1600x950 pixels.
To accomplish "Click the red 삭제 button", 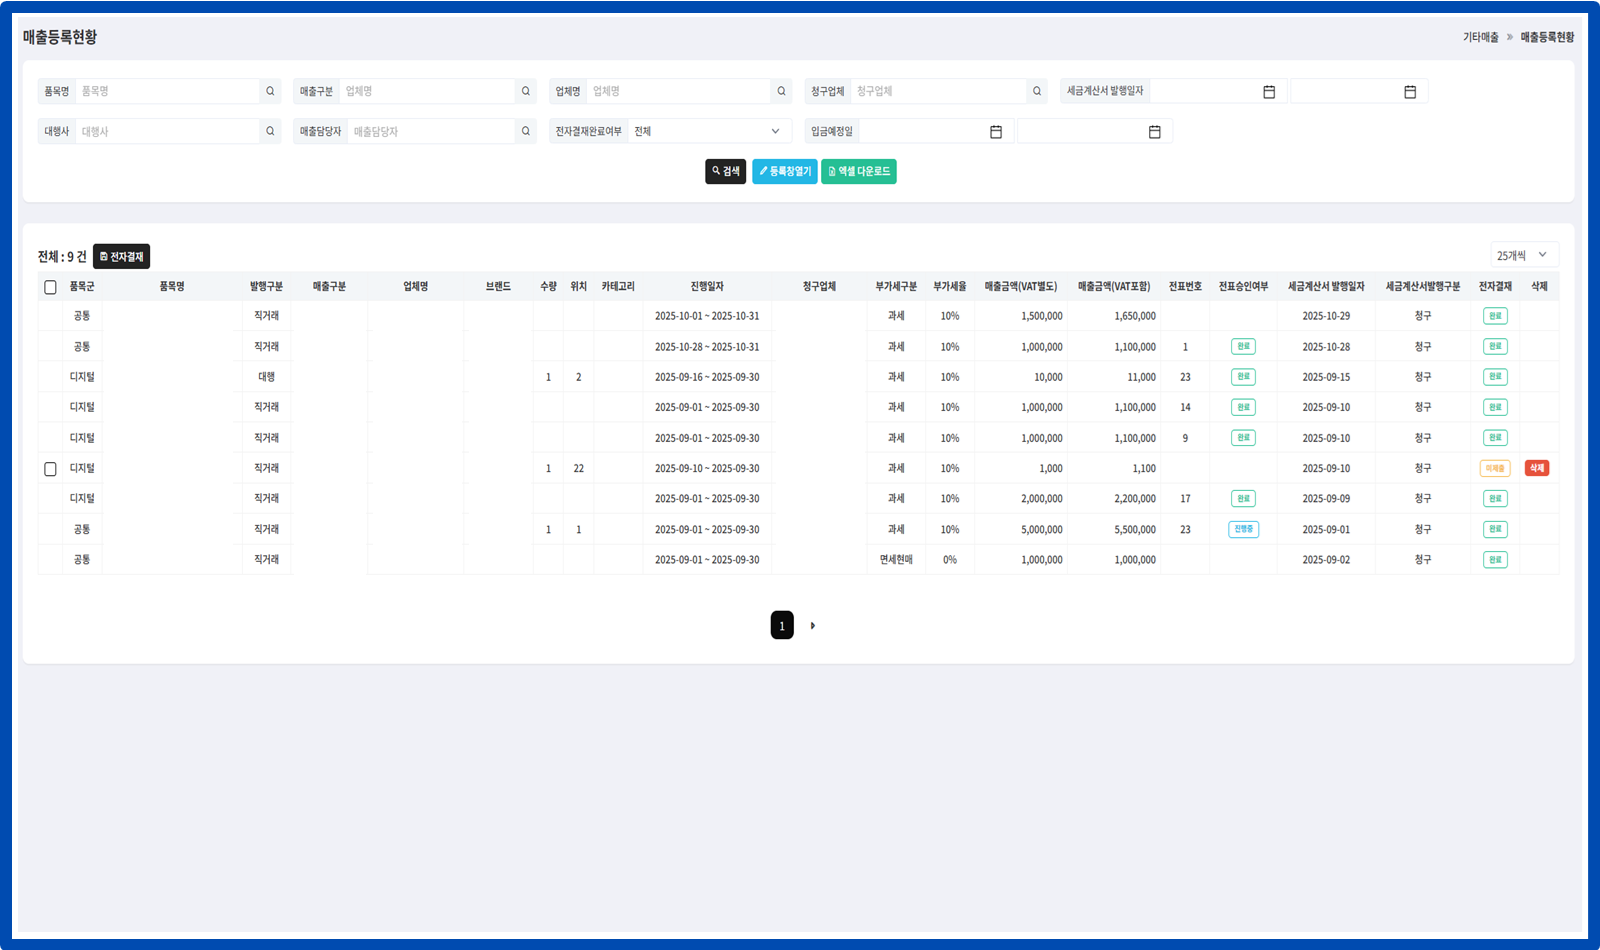I will coord(1537,468).
